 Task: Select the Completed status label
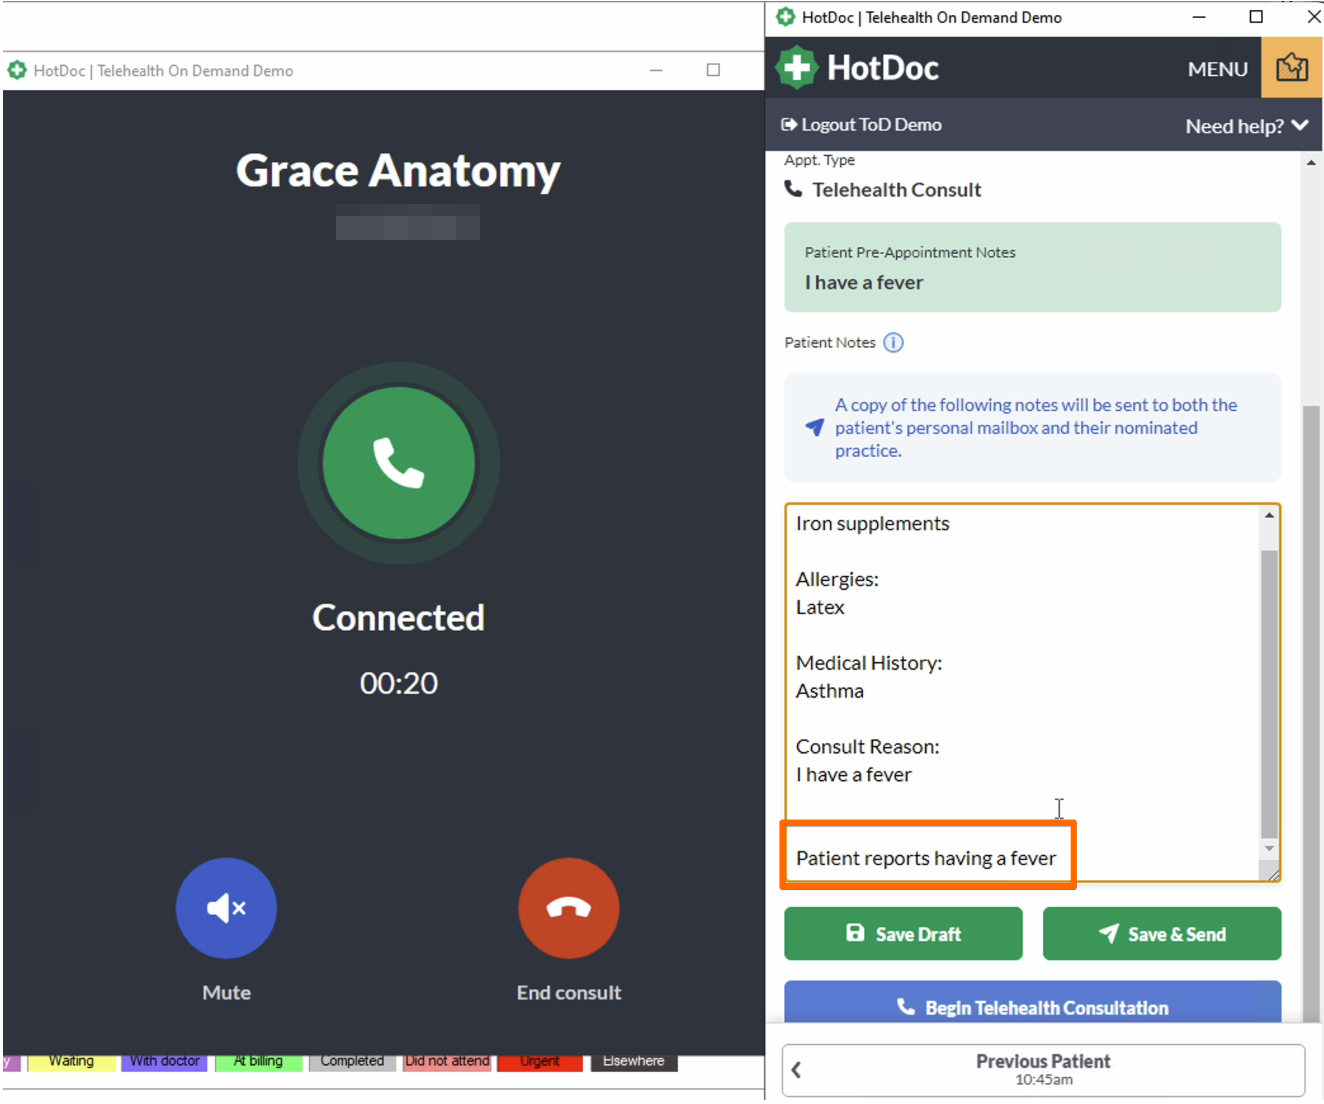tap(352, 1061)
